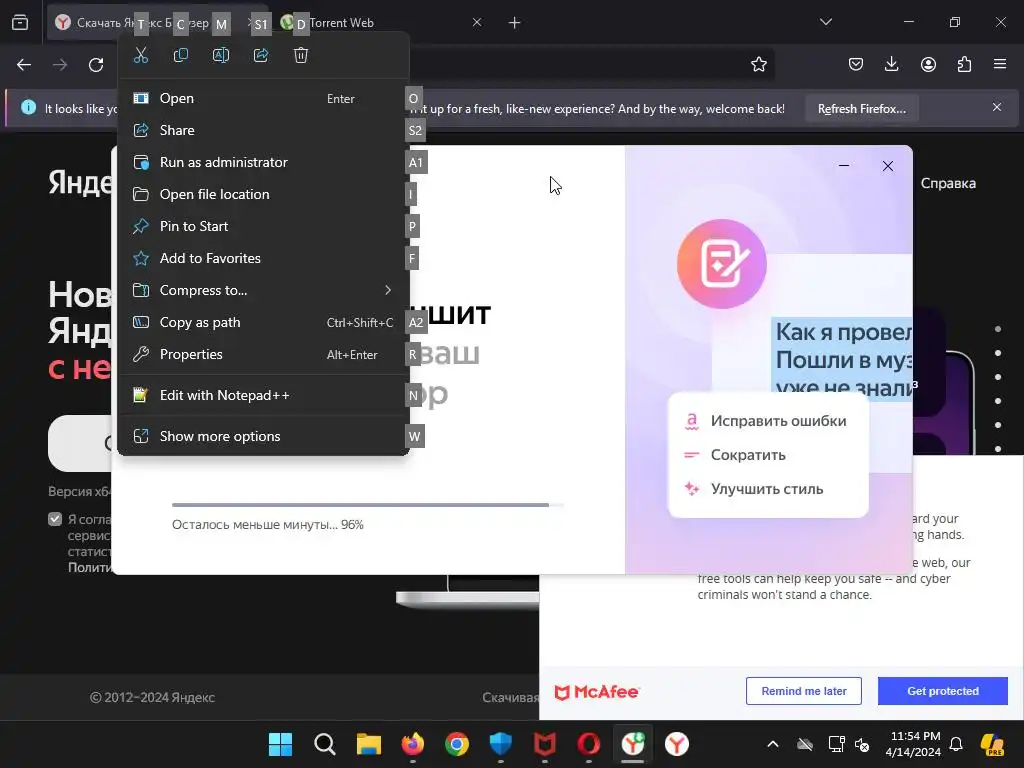Open the Windows Start menu
The height and width of the screenshot is (768, 1024).
click(x=281, y=744)
